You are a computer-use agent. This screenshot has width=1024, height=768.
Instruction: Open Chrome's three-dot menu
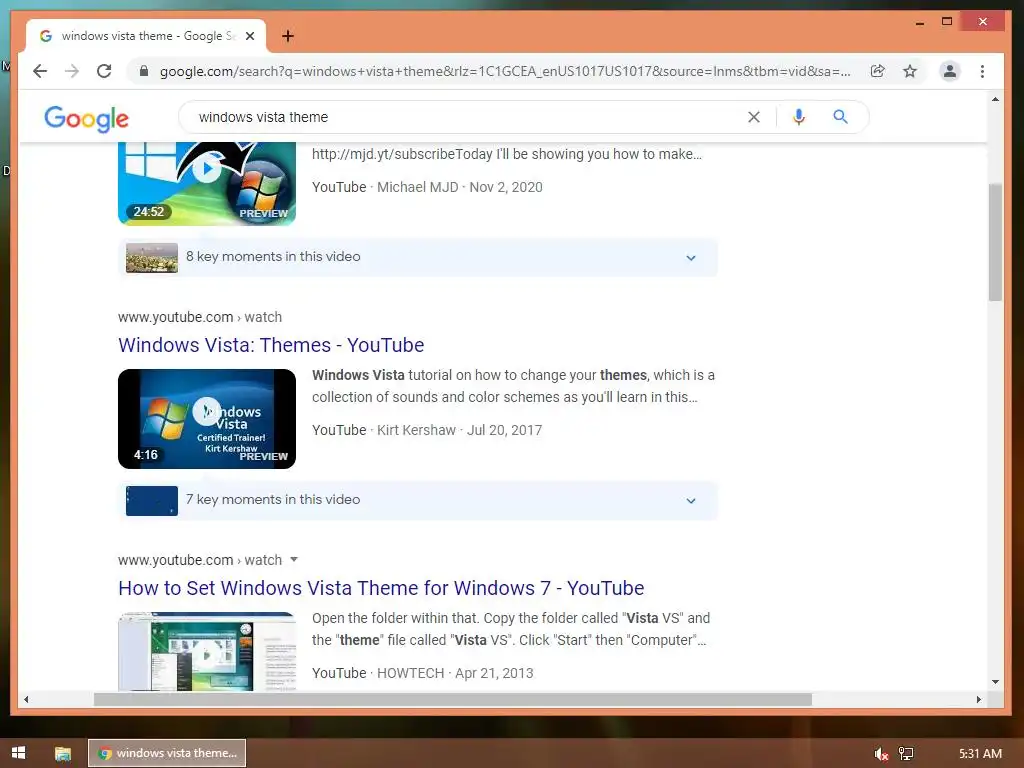pyautogui.click(x=982, y=71)
